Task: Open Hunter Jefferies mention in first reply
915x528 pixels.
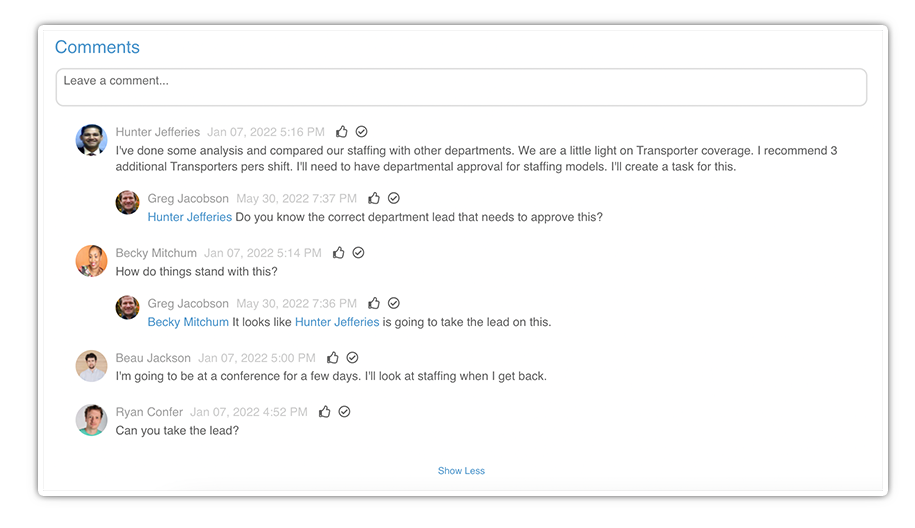Action: pyautogui.click(x=189, y=217)
